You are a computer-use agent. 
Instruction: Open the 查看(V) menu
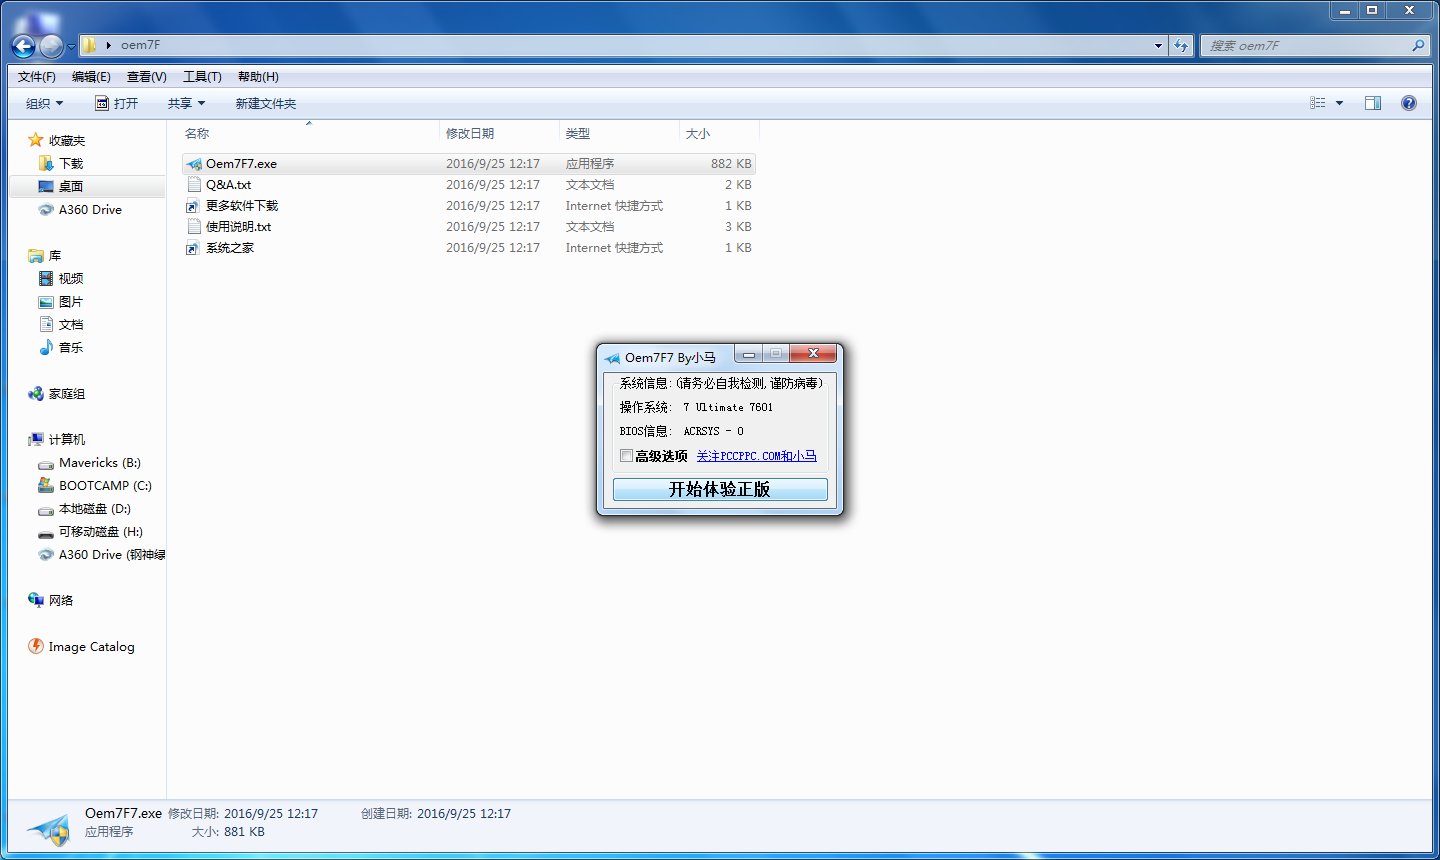click(x=145, y=76)
